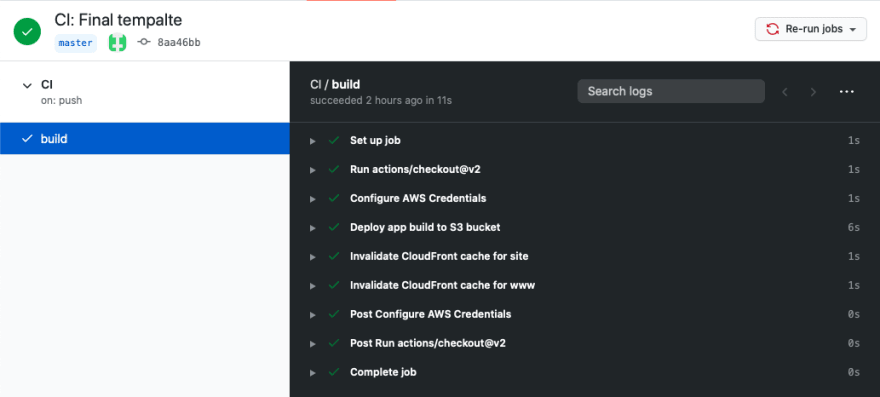This screenshot has height=397, width=880.
Task: Open commit 8aa46bb link
Action: click(179, 43)
